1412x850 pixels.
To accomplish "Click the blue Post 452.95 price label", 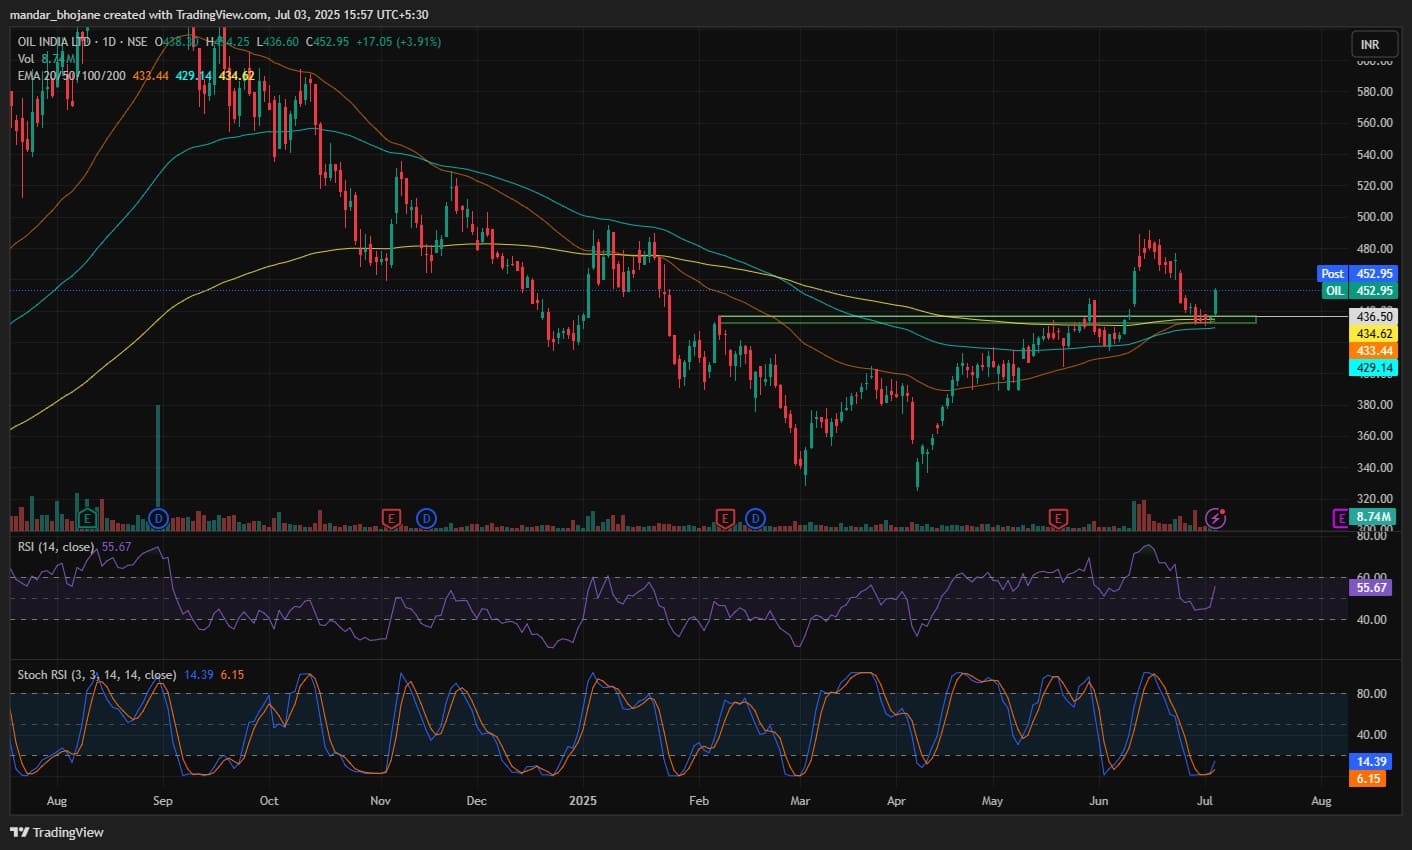I will [x=1358, y=274].
